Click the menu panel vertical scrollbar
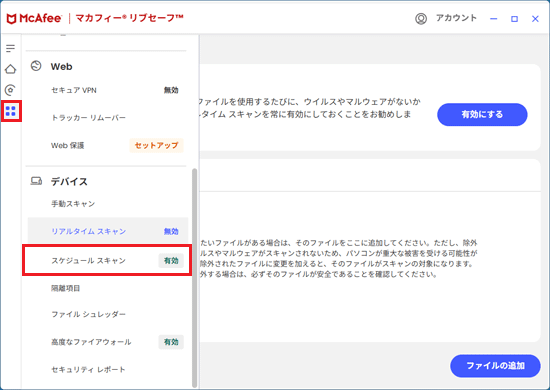 point(194,278)
